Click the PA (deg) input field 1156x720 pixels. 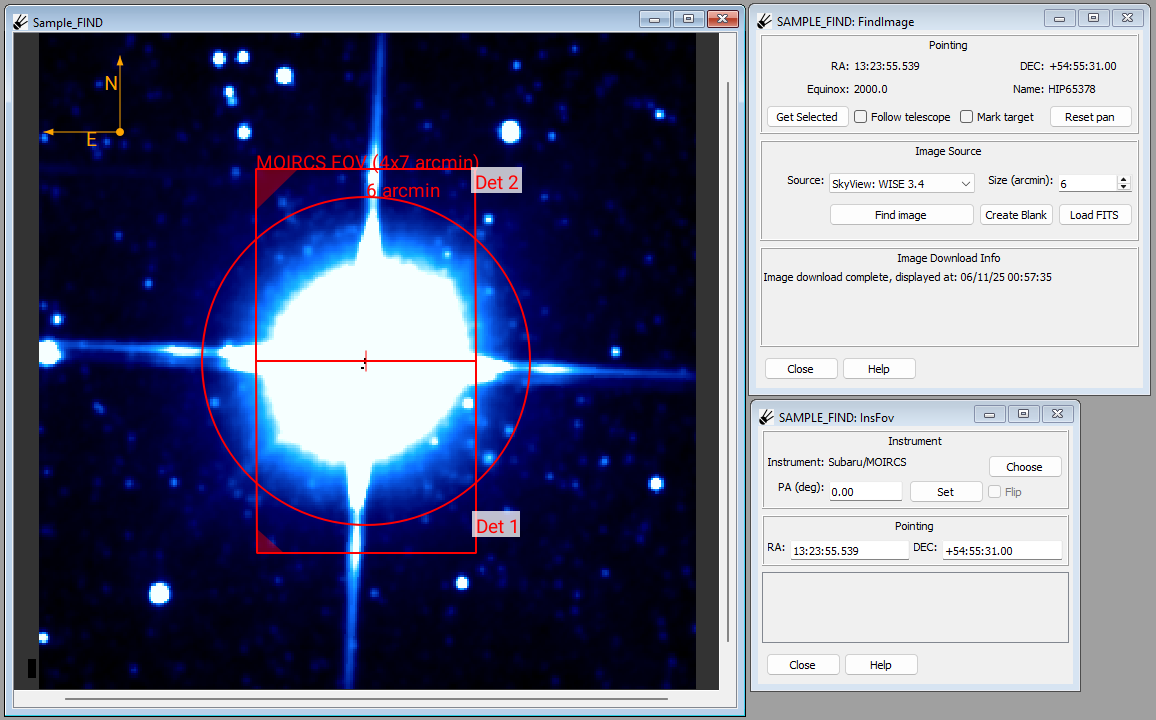tap(866, 492)
